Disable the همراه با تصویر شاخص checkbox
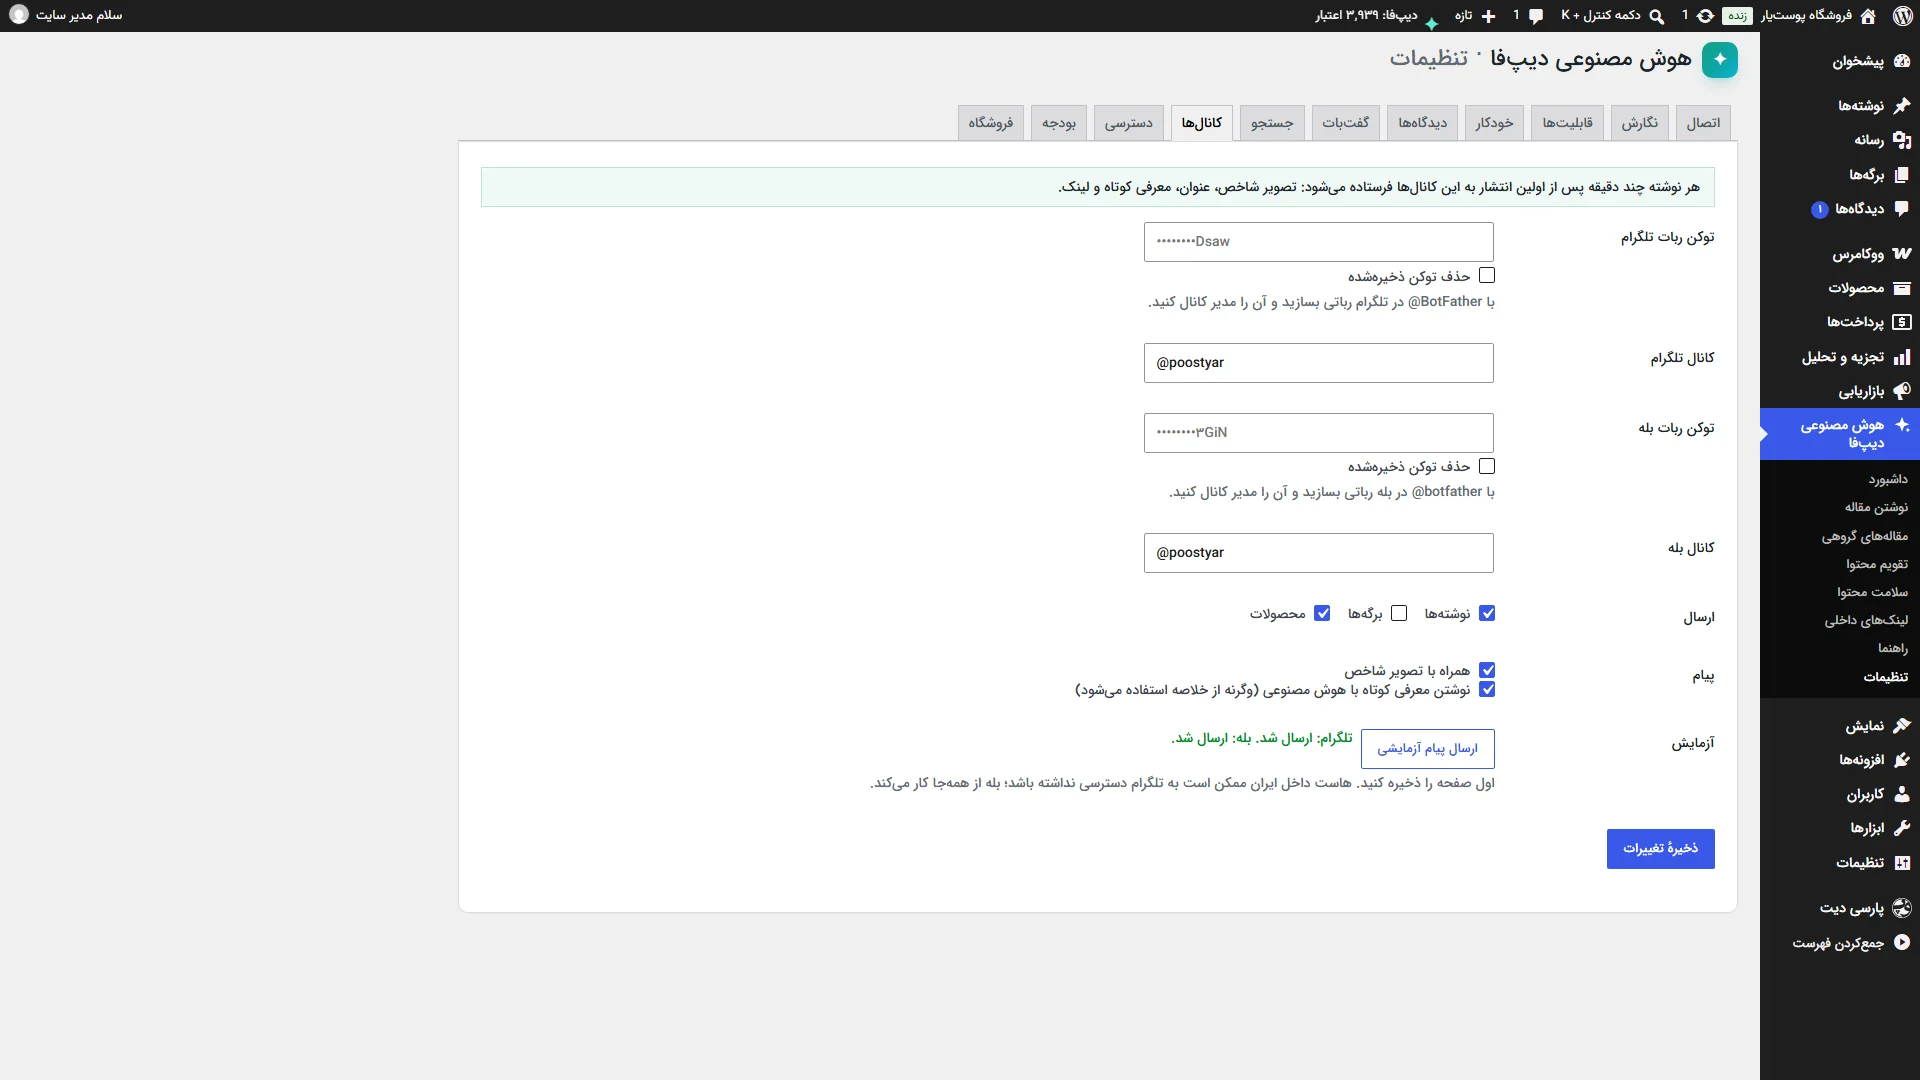 tap(1487, 670)
